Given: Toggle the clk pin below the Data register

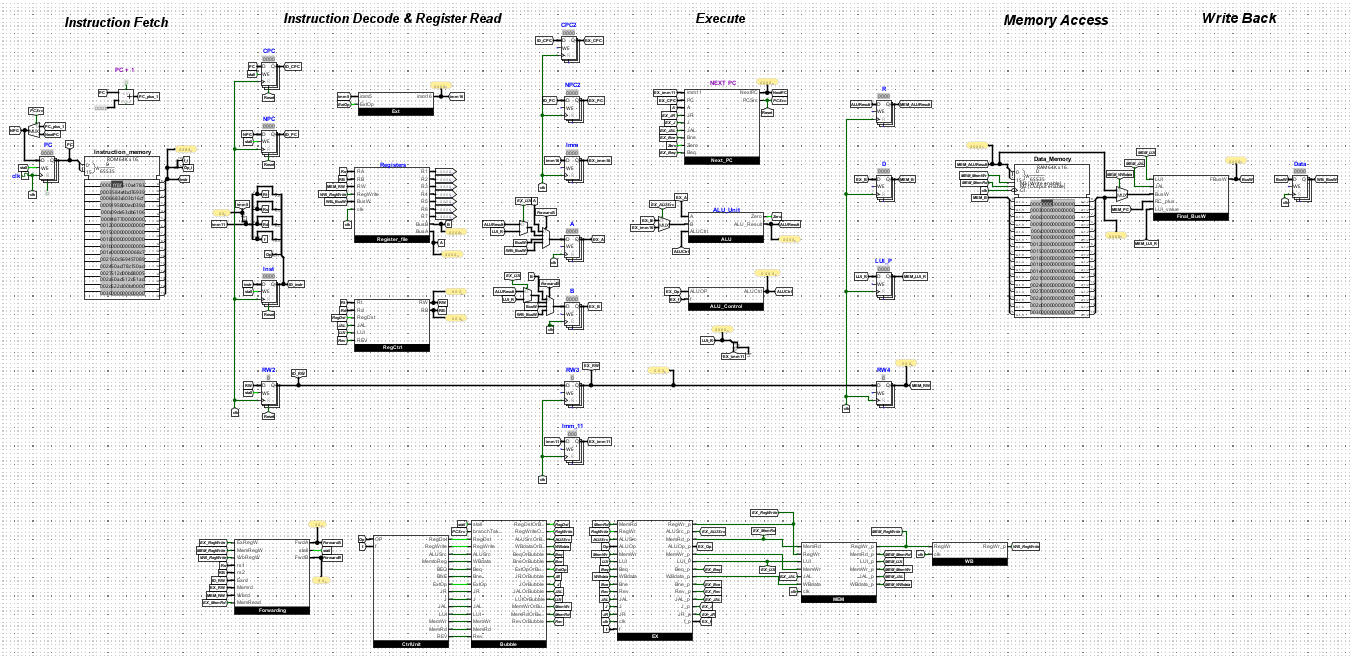Looking at the screenshot, I should coord(1285,202).
